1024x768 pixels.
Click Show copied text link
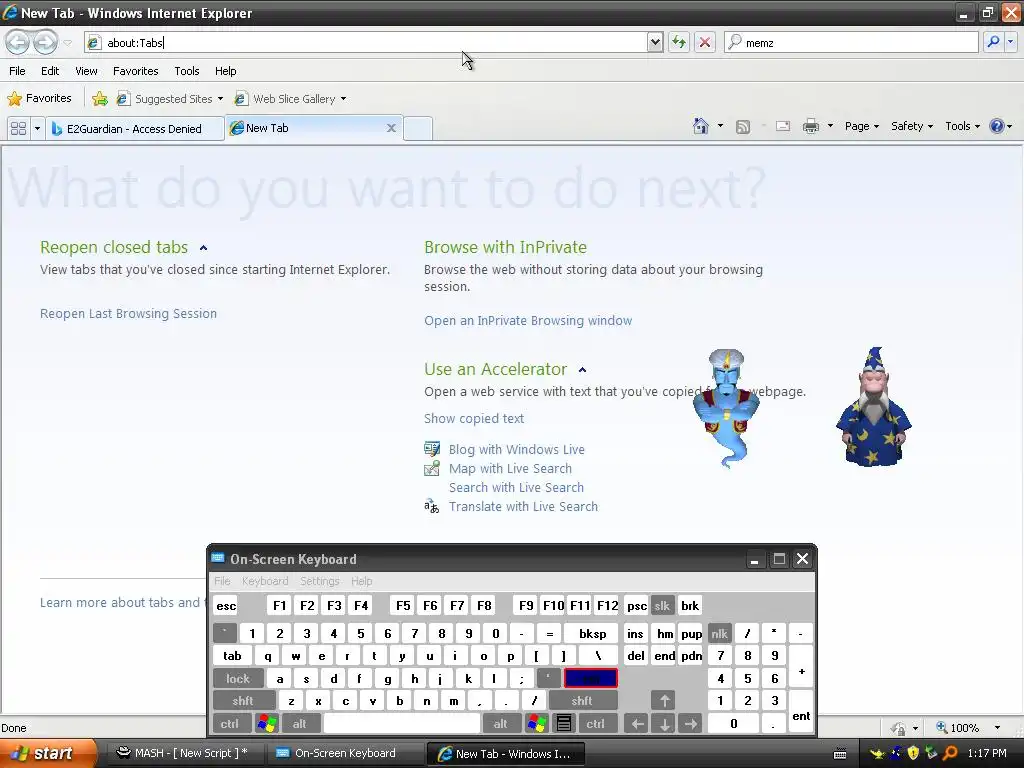coord(473,419)
